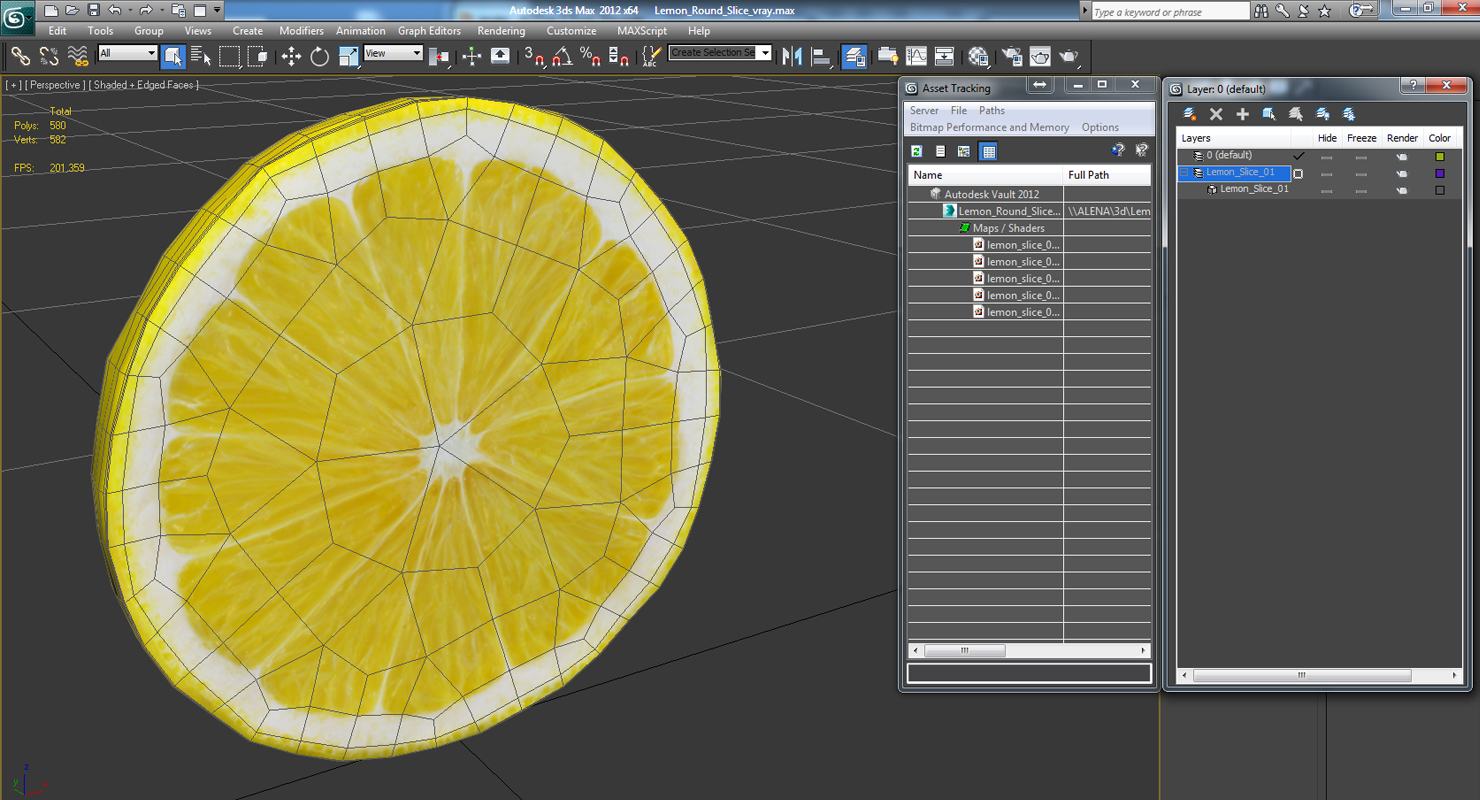This screenshot has height=800, width=1480.
Task: Toggle Hide for the 0 (default) layer
Action: coord(1327,157)
